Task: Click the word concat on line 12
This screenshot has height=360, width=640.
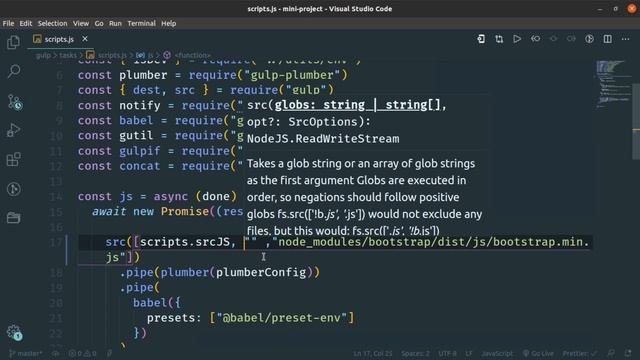Action: [140, 166]
